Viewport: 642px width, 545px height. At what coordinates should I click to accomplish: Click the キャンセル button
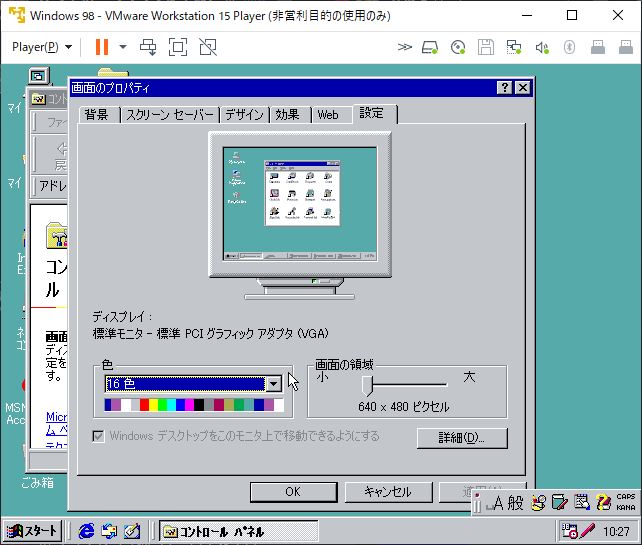click(x=388, y=492)
